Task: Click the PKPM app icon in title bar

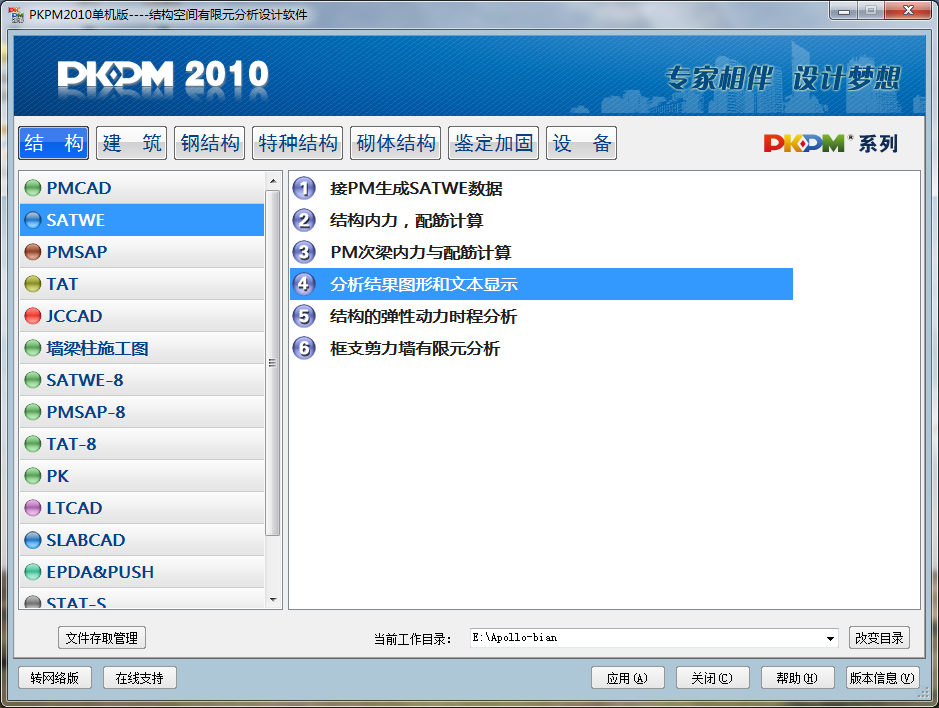Action: 16,14
